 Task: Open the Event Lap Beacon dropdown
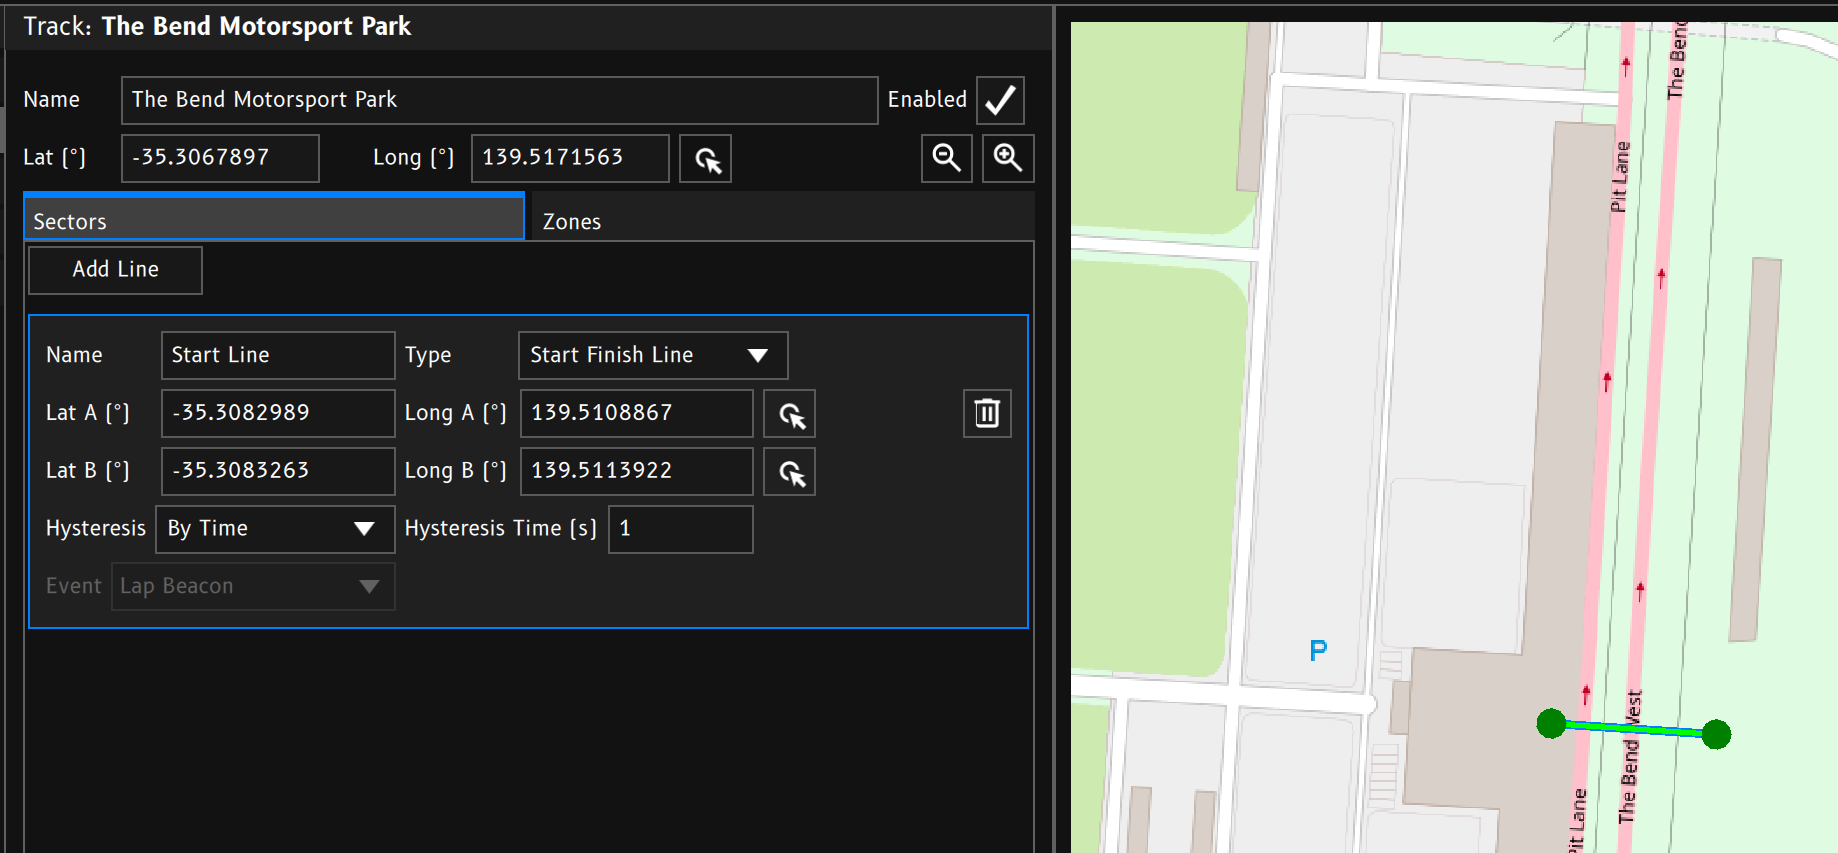point(253,586)
